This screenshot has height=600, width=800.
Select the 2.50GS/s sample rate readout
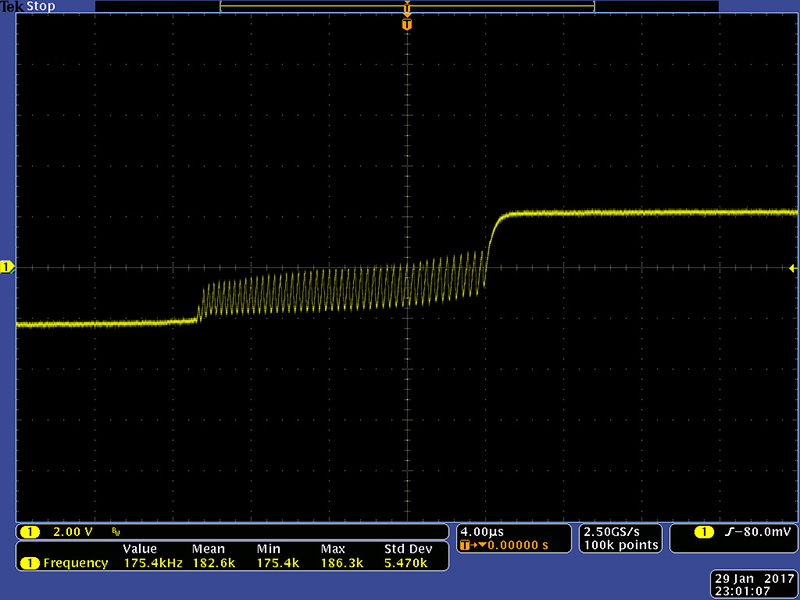619,531
